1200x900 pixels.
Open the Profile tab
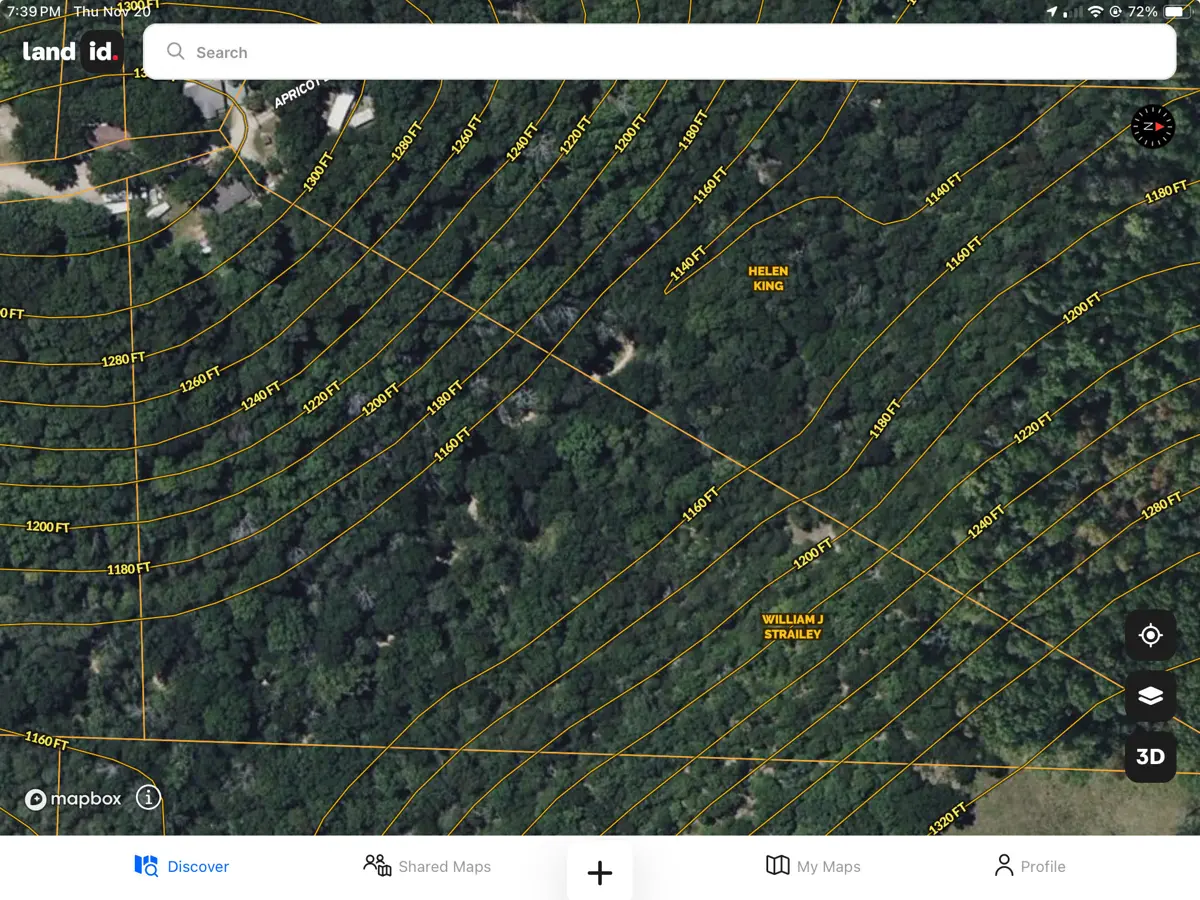point(1029,866)
